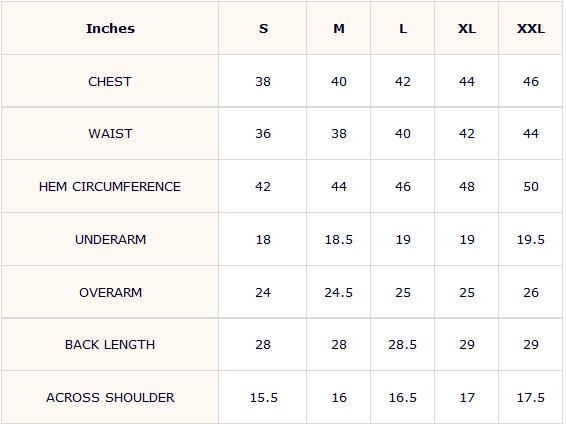Click across shoulder value 17.5 for XXL
This screenshot has height=427, width=566.
click(531, 398)
